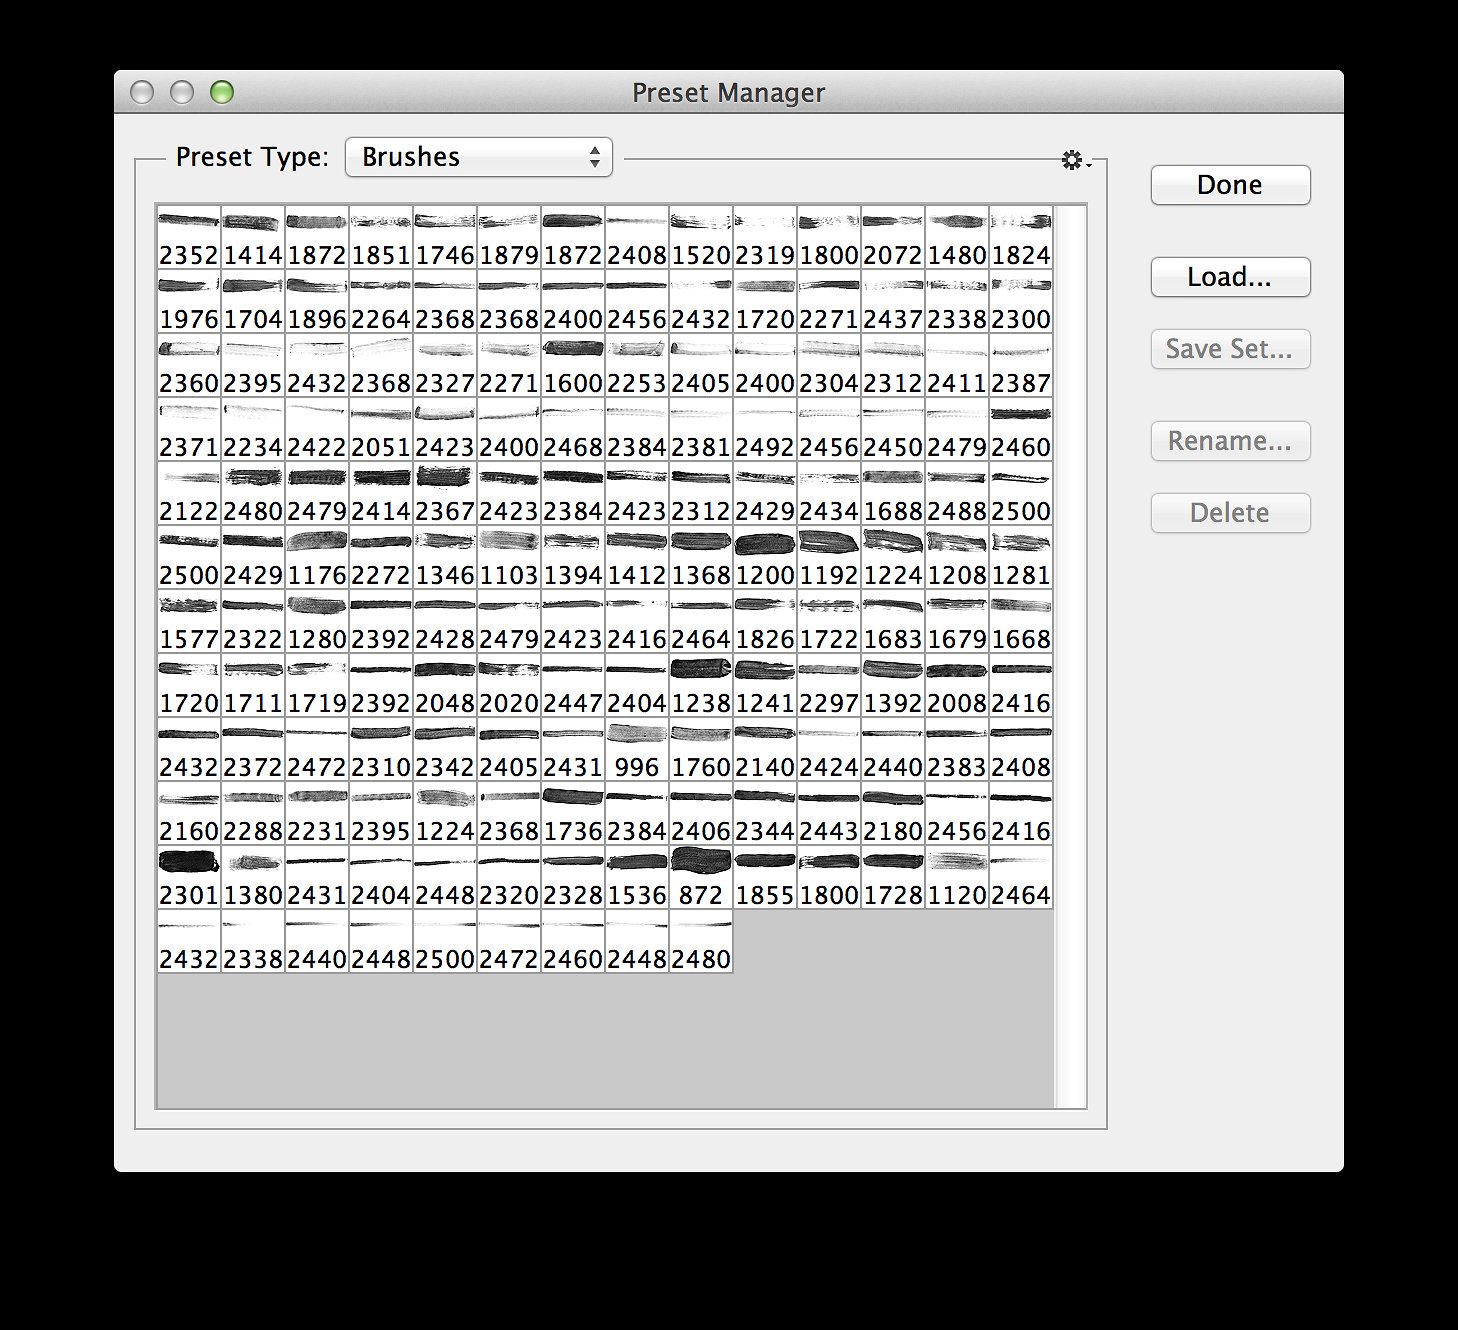Select the 2048 brush thumbnail
Screen dimensions: 1458x1330
pyautogui.click(x=445, y=686)
